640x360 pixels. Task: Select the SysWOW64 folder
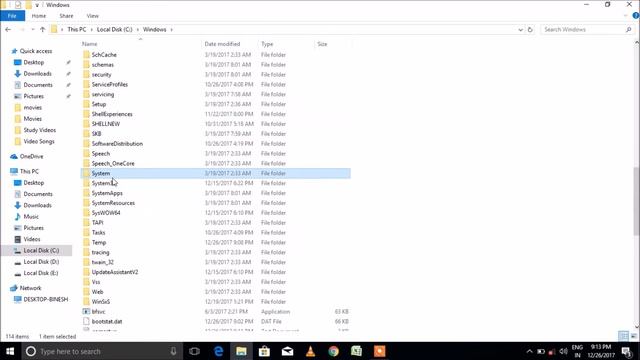pos(106,213)
